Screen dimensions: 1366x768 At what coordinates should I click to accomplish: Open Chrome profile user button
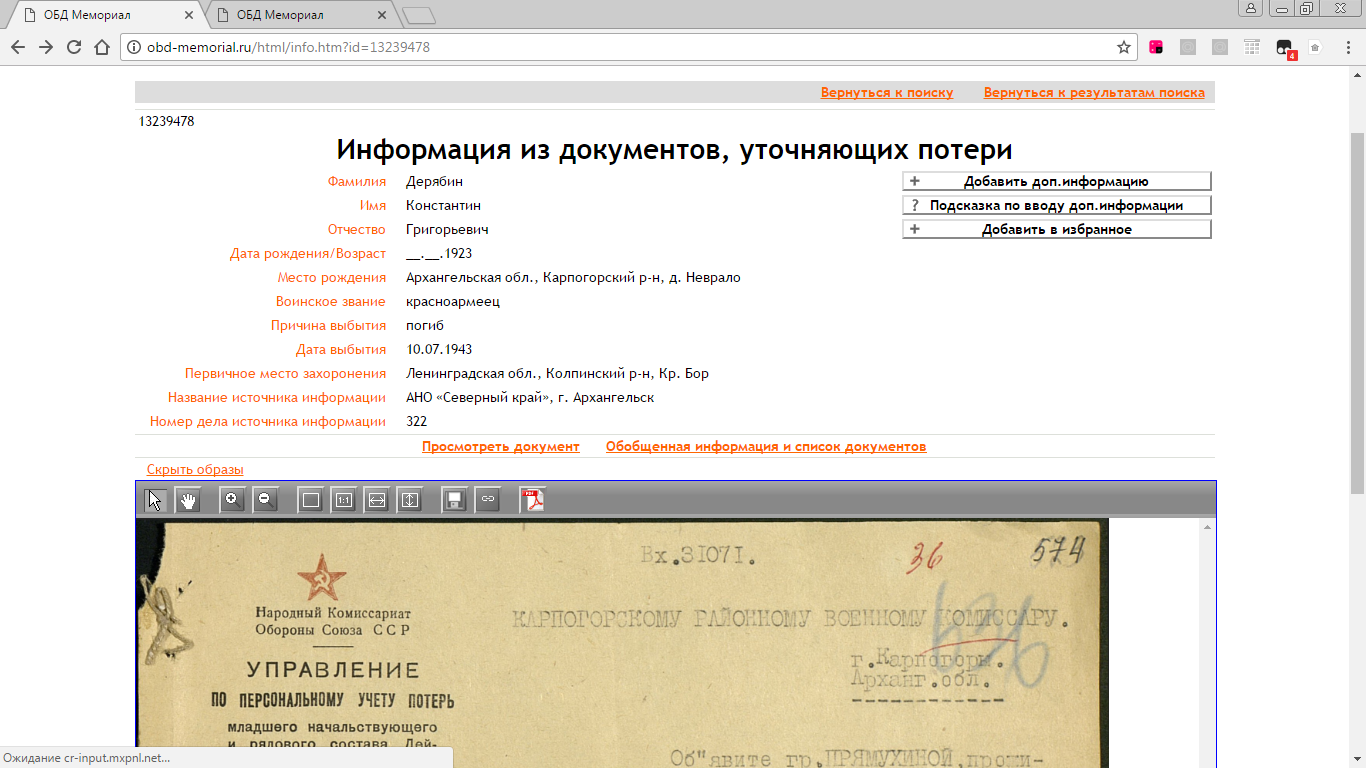(1251, 8)
